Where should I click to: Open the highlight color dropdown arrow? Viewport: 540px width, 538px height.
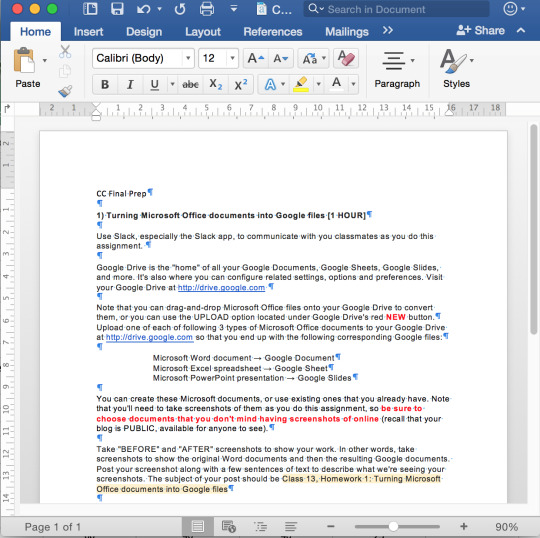tap(319, 84)
